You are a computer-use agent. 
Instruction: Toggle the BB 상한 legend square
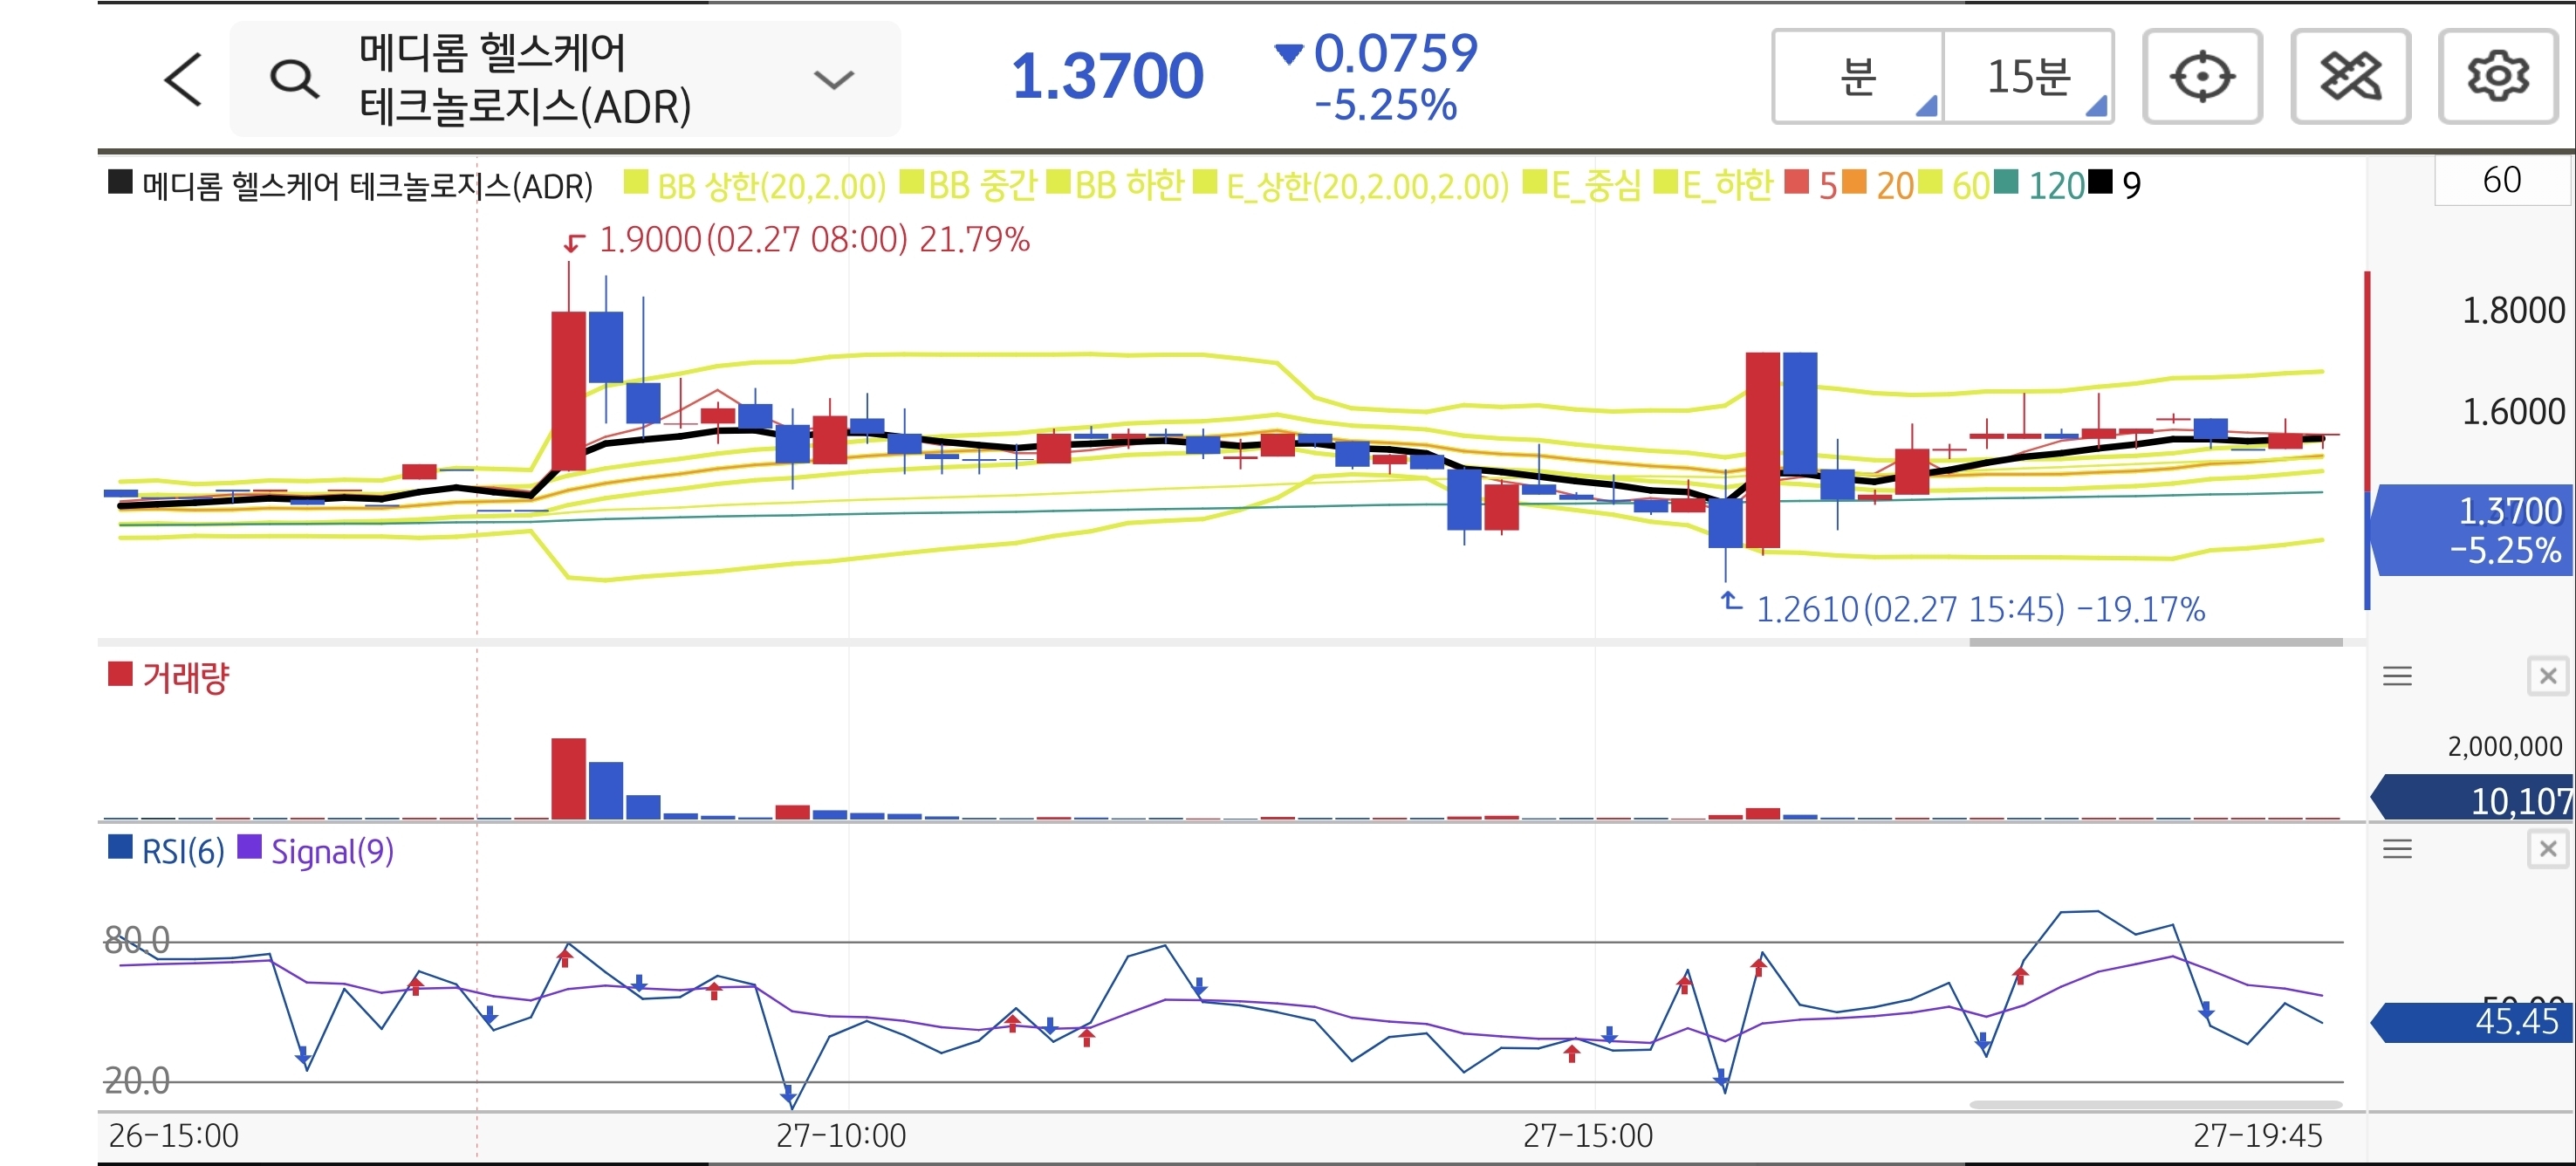point(635,183)
